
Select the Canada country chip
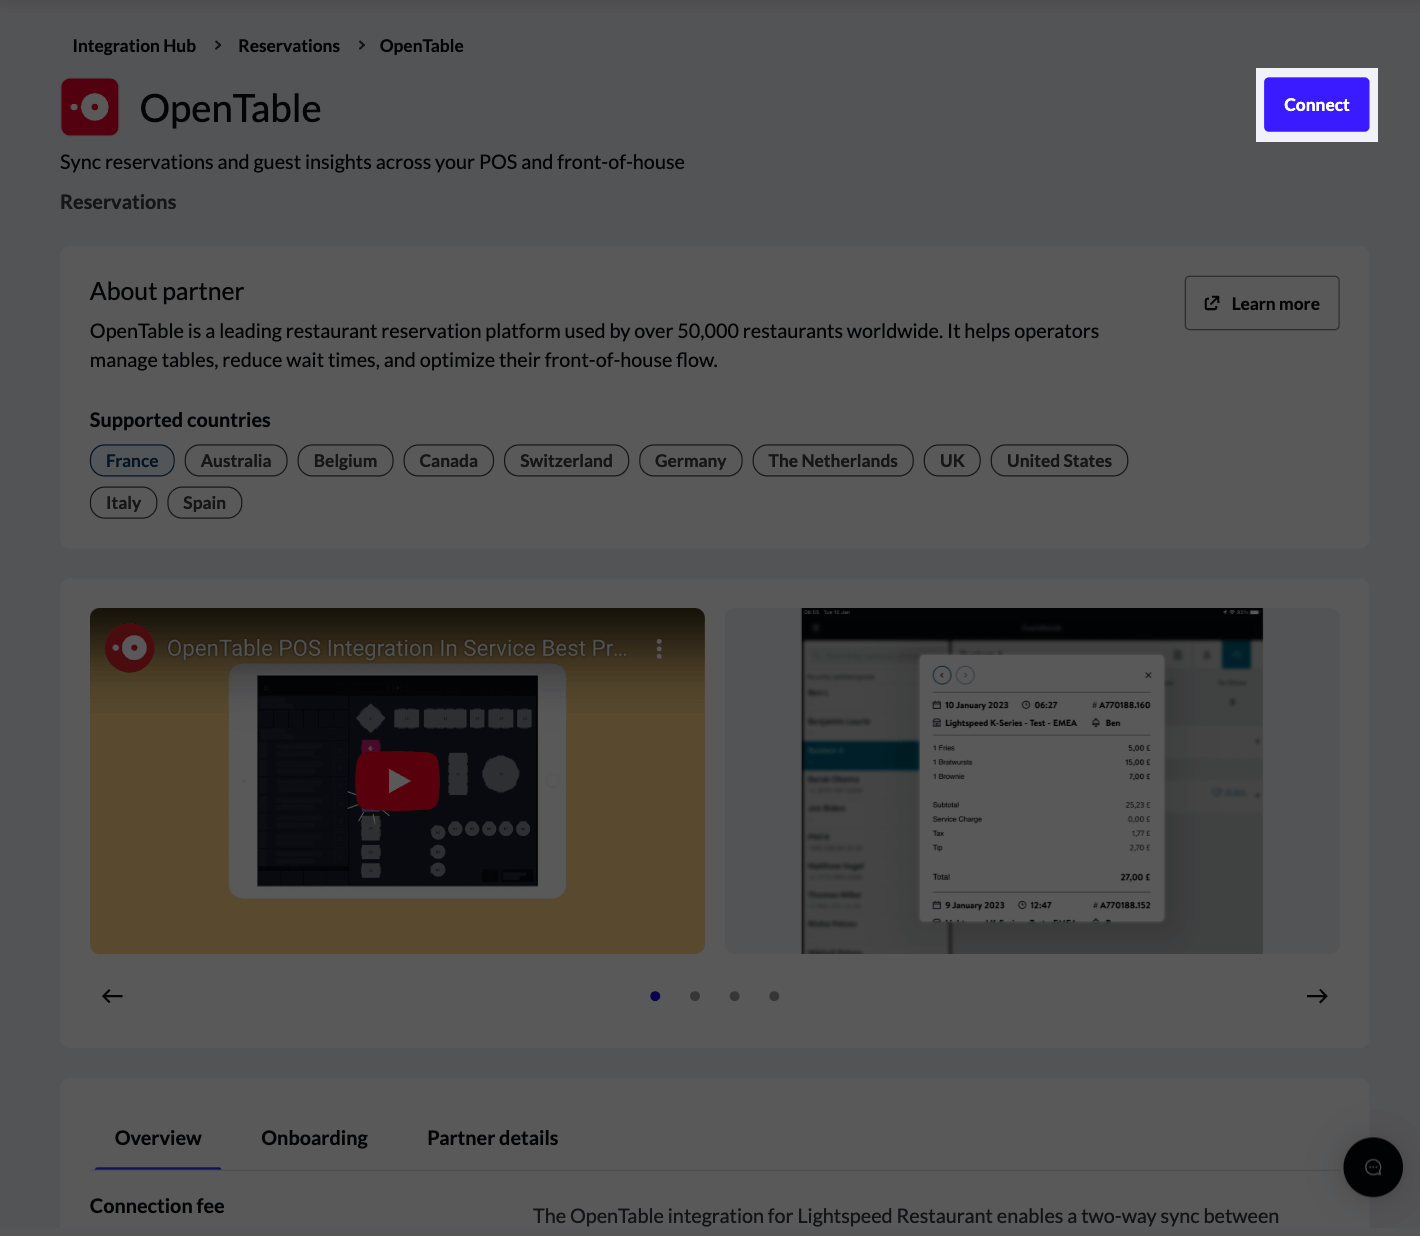pyautogui.click(x=448, y=460)
